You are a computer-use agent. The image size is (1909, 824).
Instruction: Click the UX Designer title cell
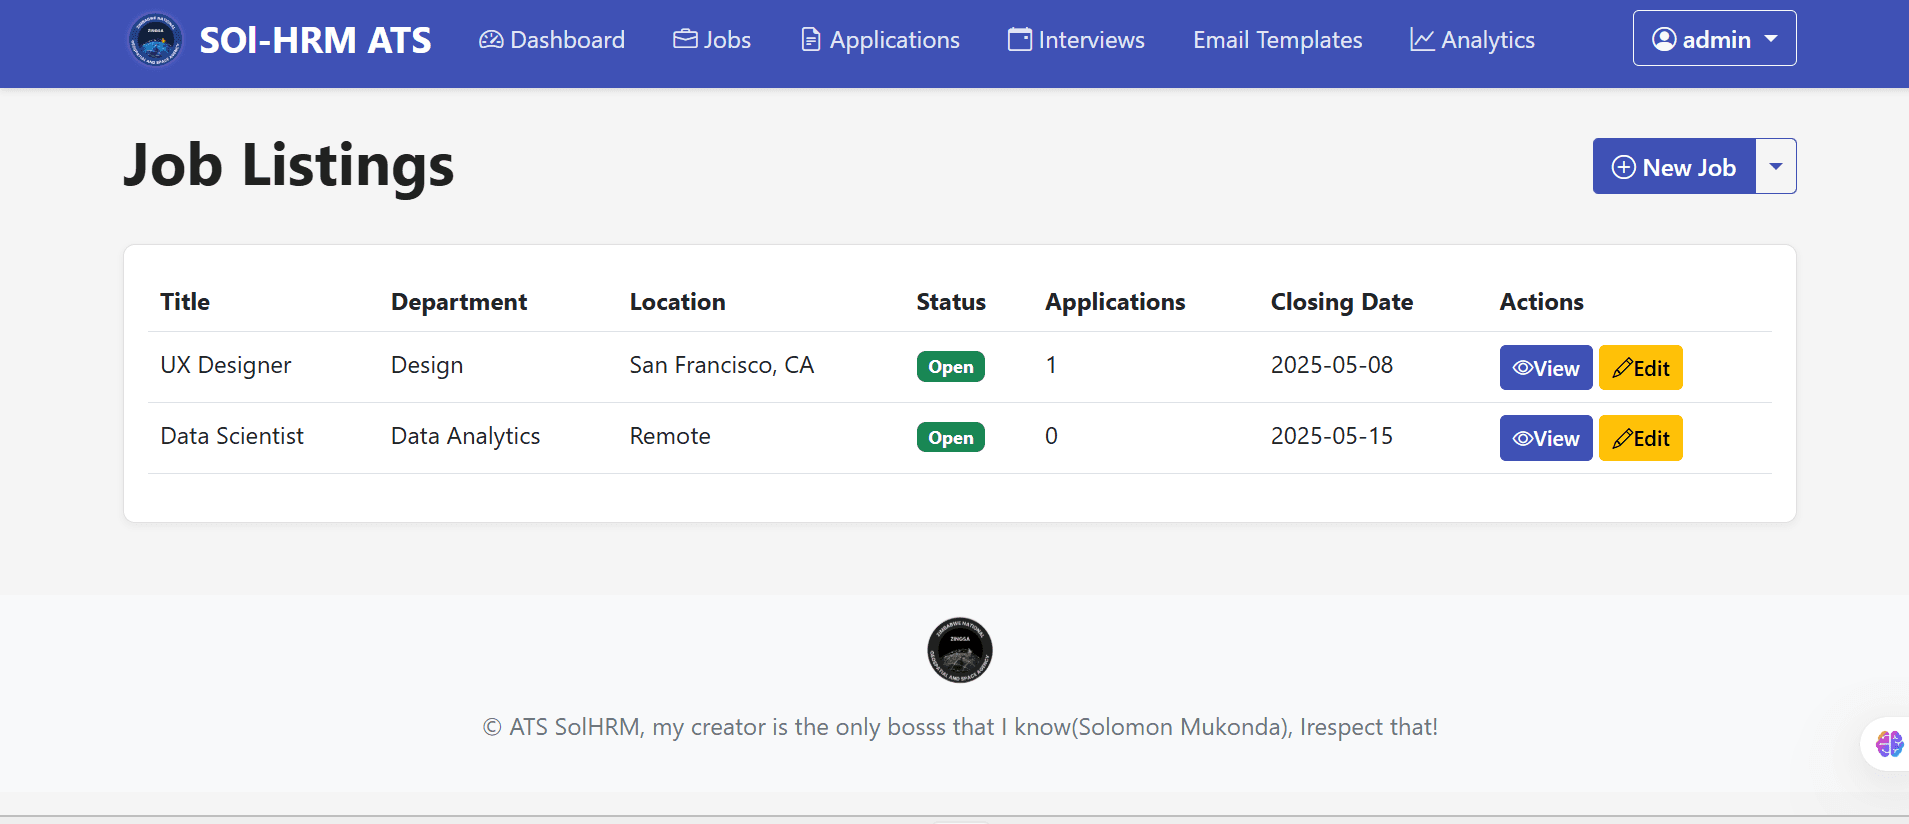[226, 366]
